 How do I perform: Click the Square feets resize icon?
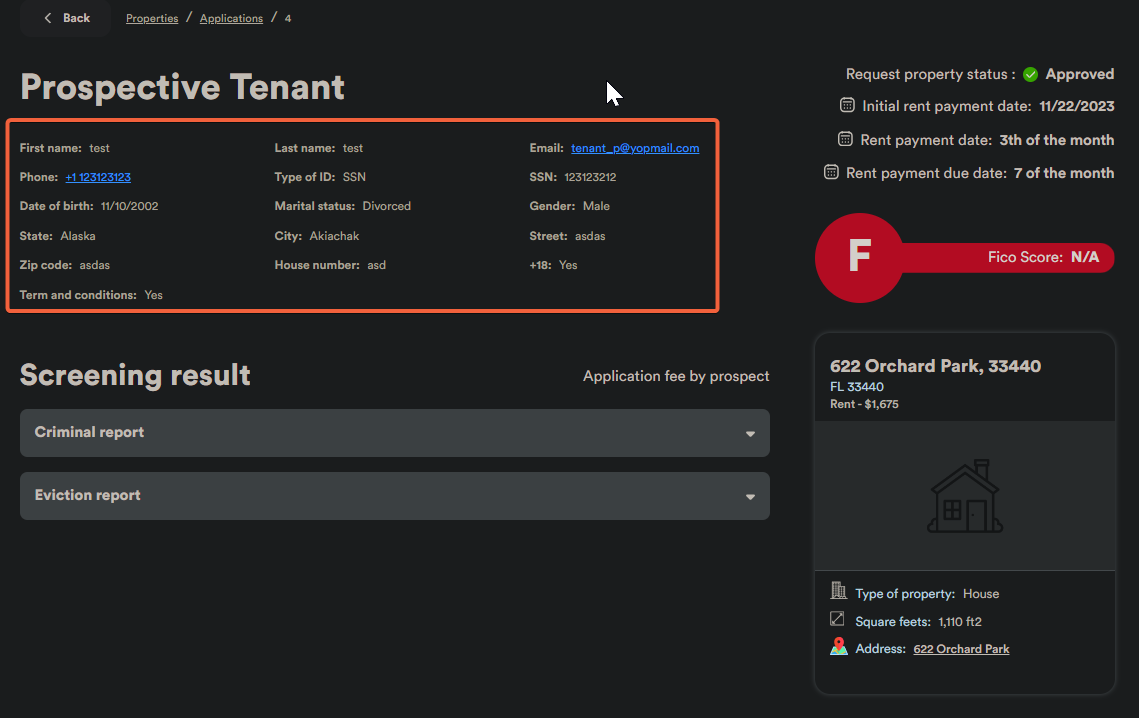(838, 621)
